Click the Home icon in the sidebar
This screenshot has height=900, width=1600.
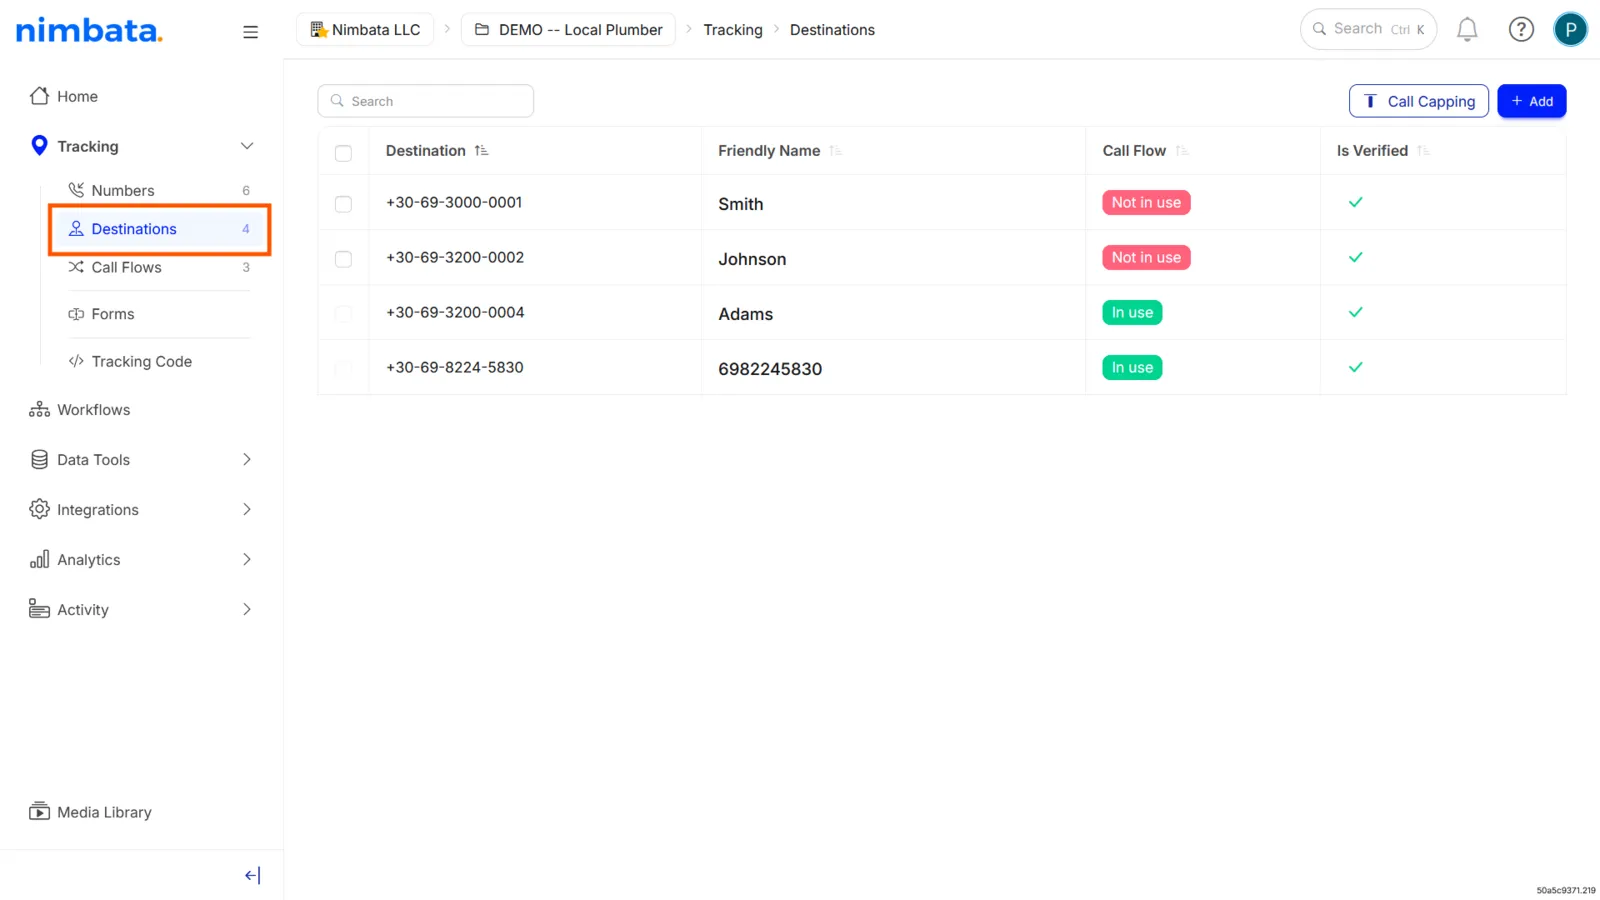point(39,96)
